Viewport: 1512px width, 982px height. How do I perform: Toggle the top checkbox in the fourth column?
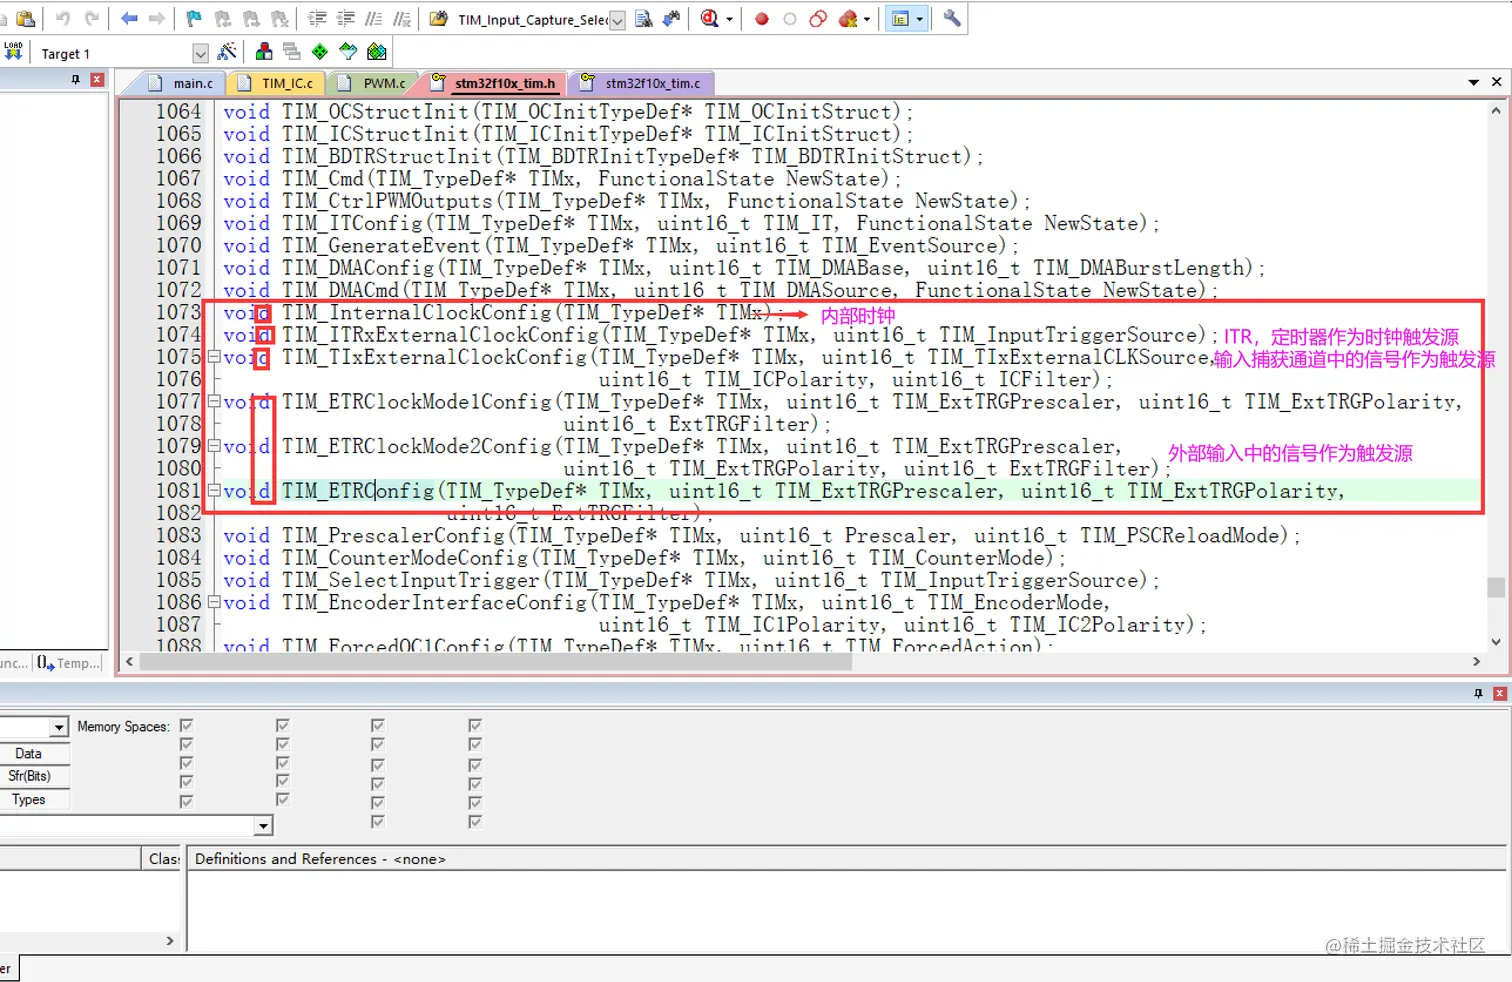click(475, 725)
